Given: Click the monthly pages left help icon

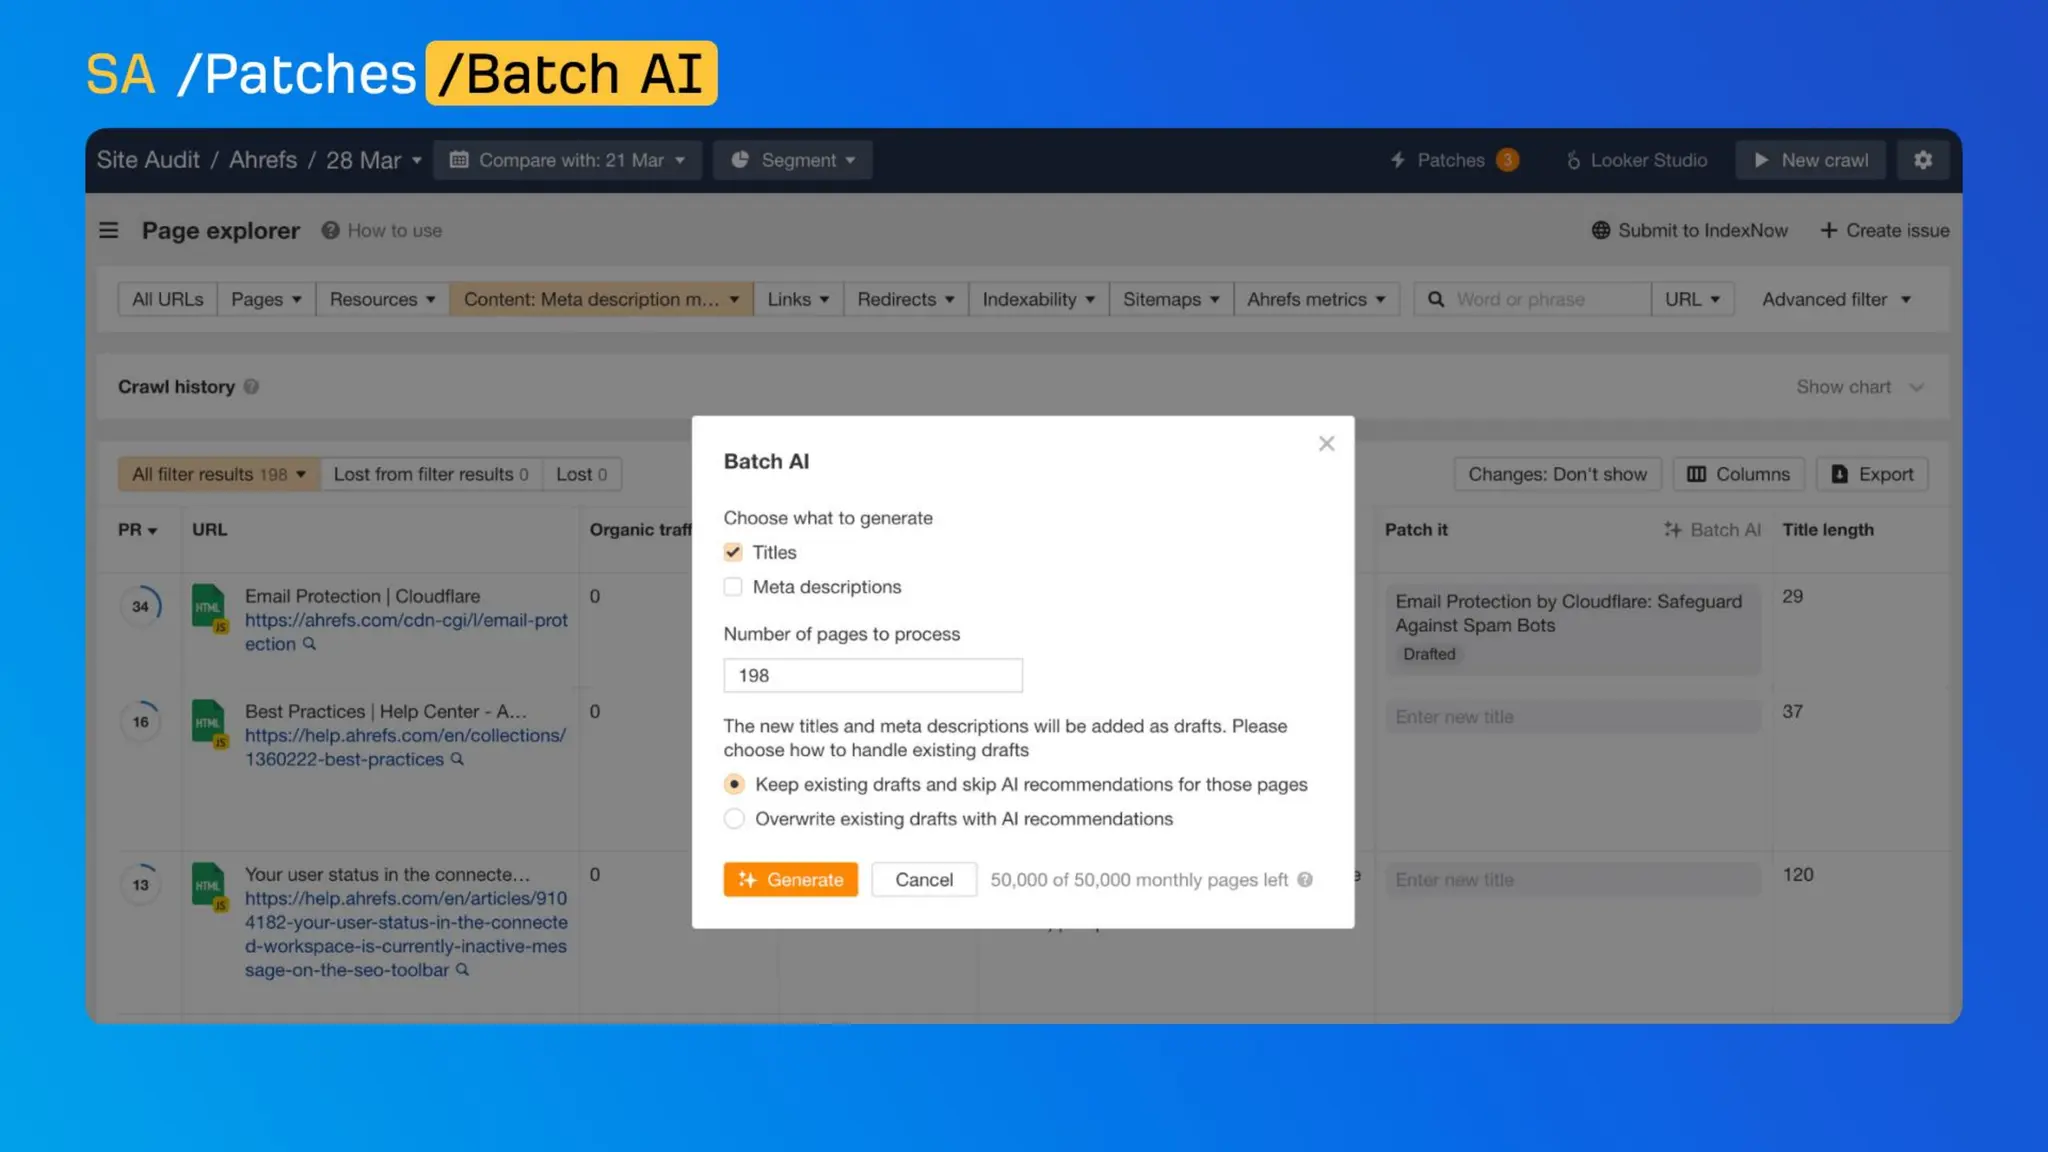Looking at the screenshot, I should click(x=1305, y=880).
